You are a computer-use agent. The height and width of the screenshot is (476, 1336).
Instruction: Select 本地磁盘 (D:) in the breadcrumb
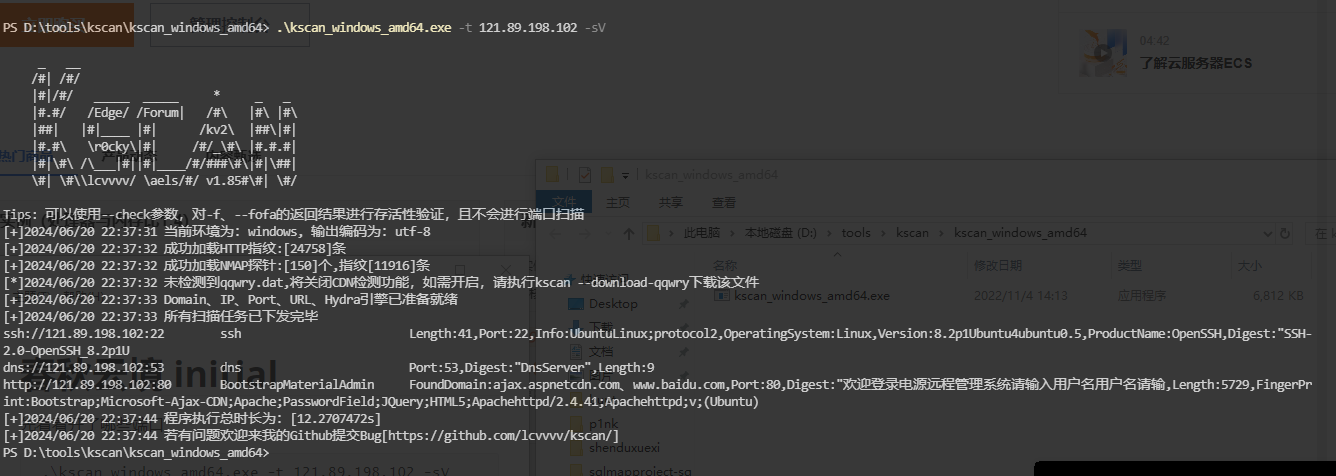point(780,233)
